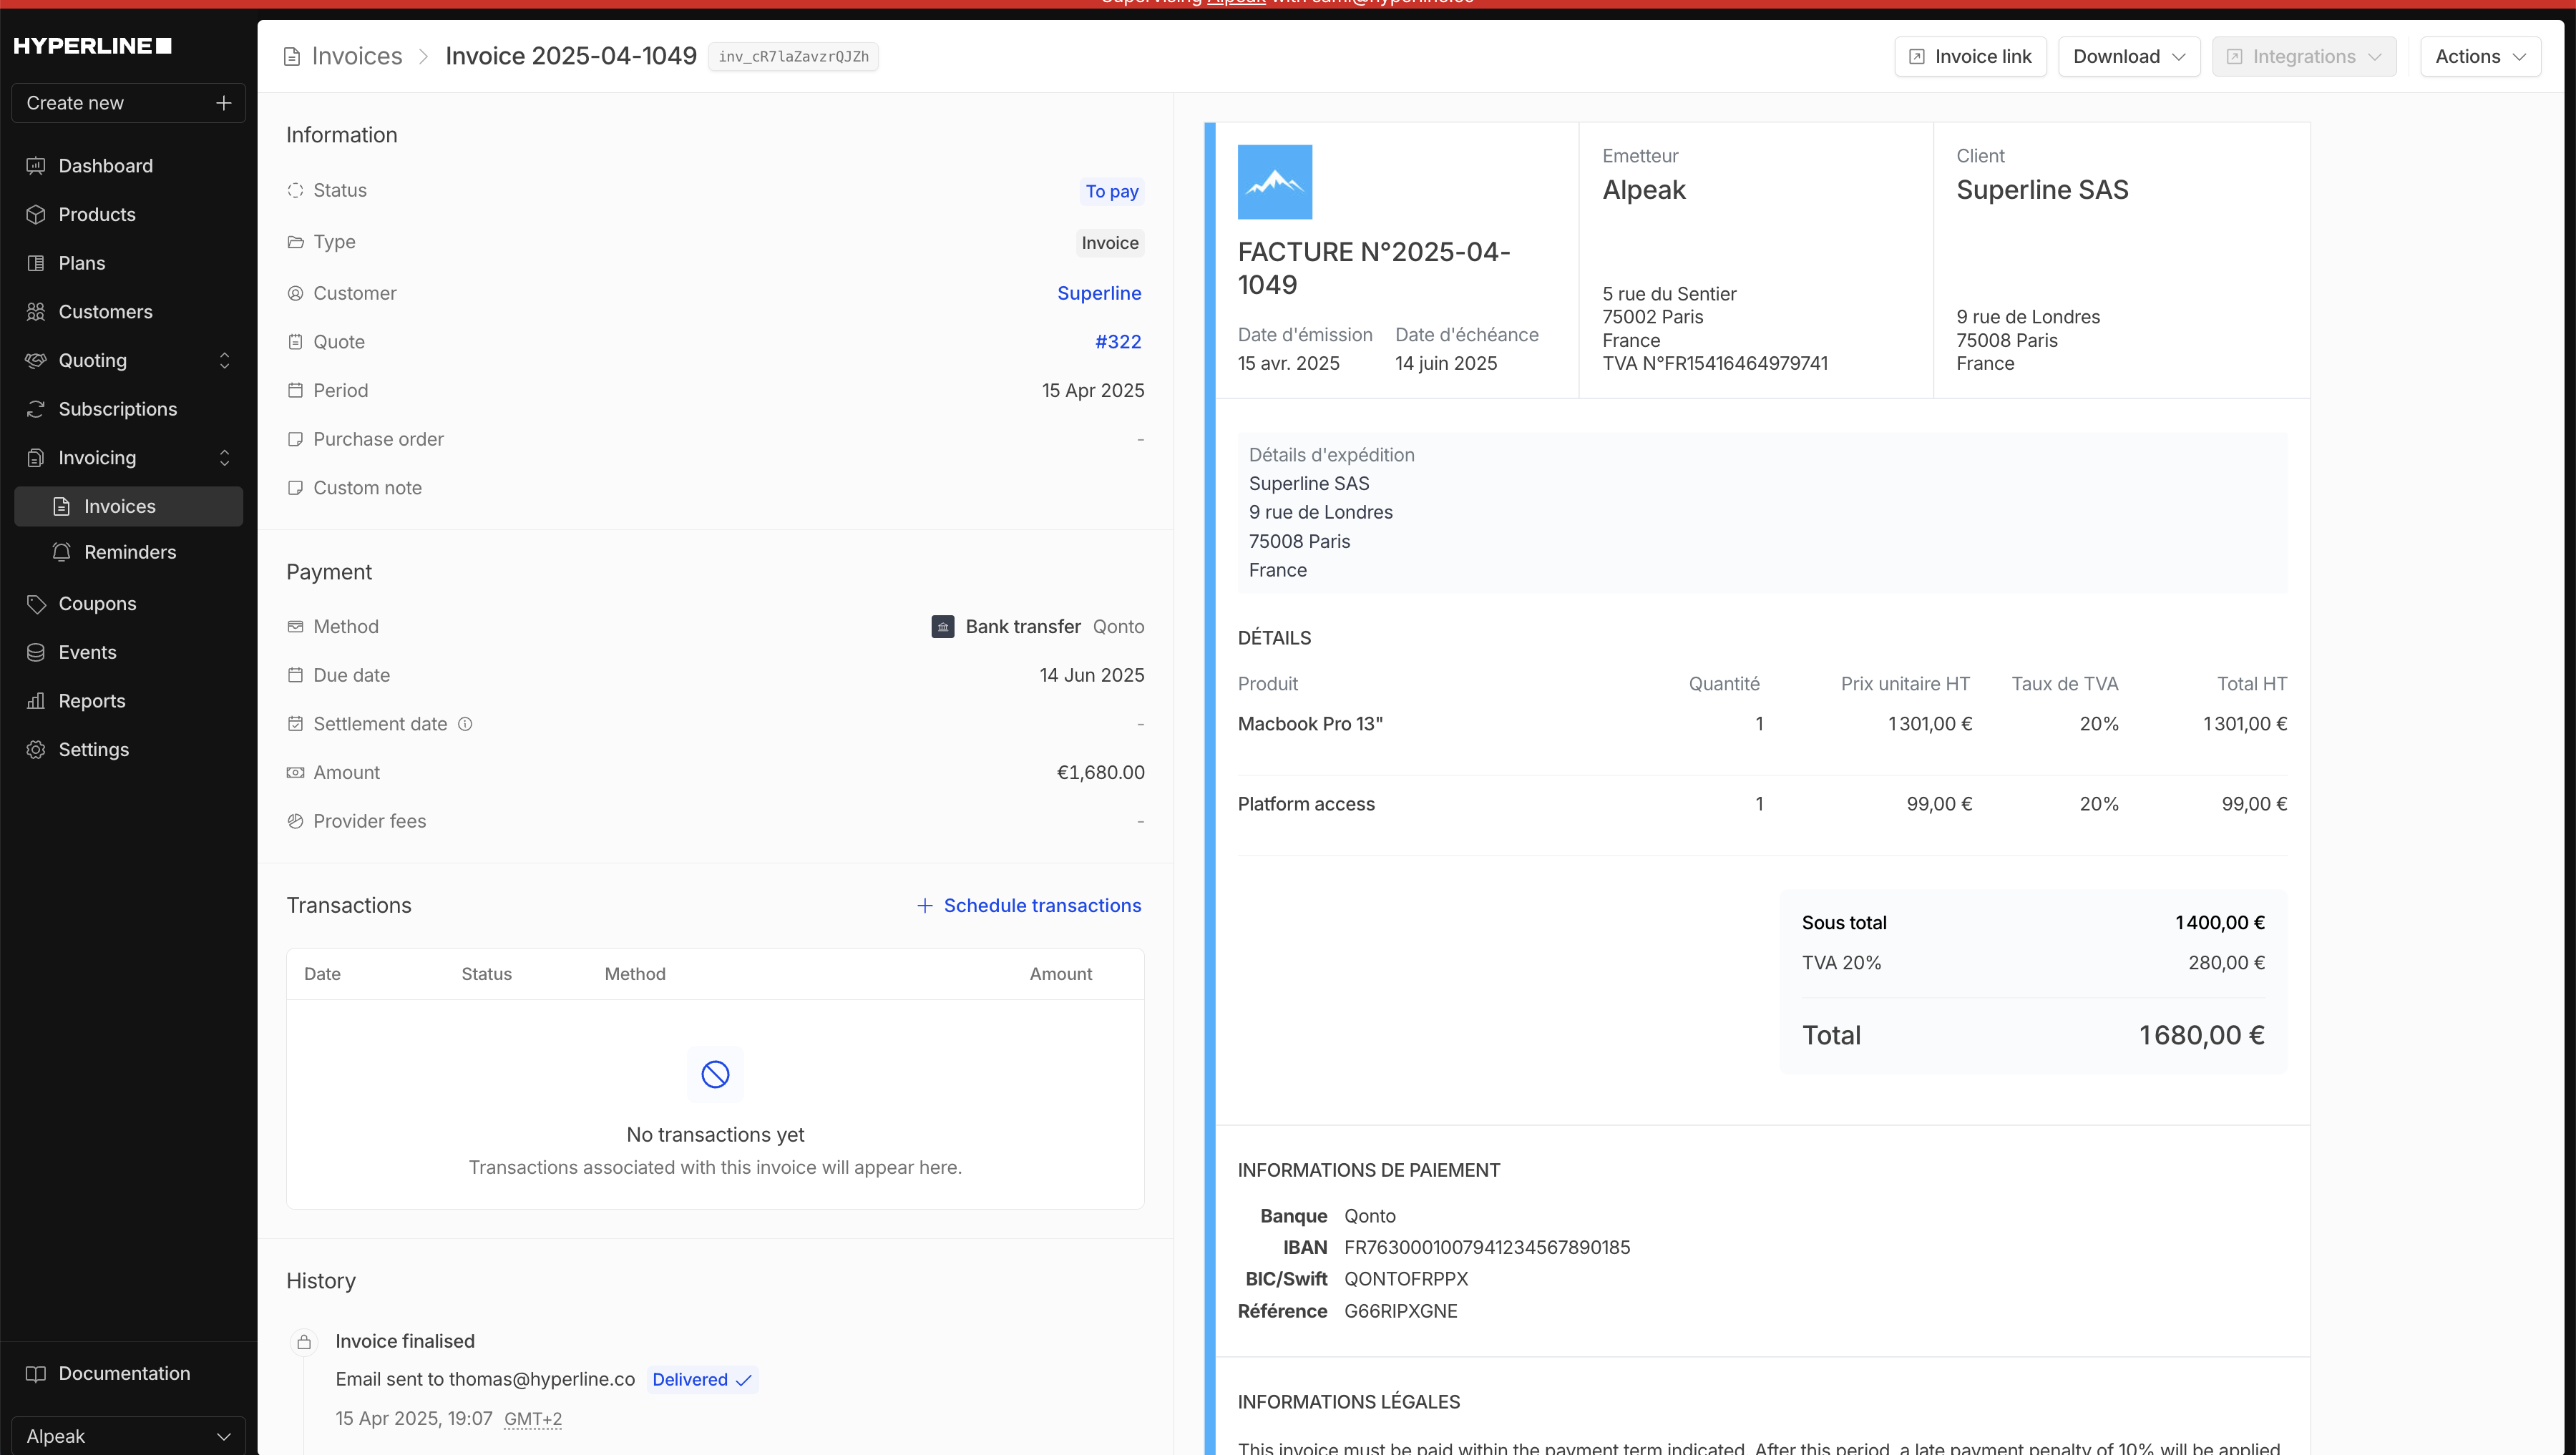Click the plus icon before Schedule transactions

(x=925, y=906)
